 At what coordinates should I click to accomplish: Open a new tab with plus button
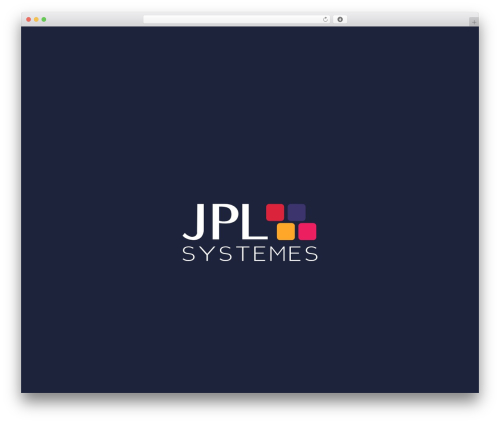474,22
